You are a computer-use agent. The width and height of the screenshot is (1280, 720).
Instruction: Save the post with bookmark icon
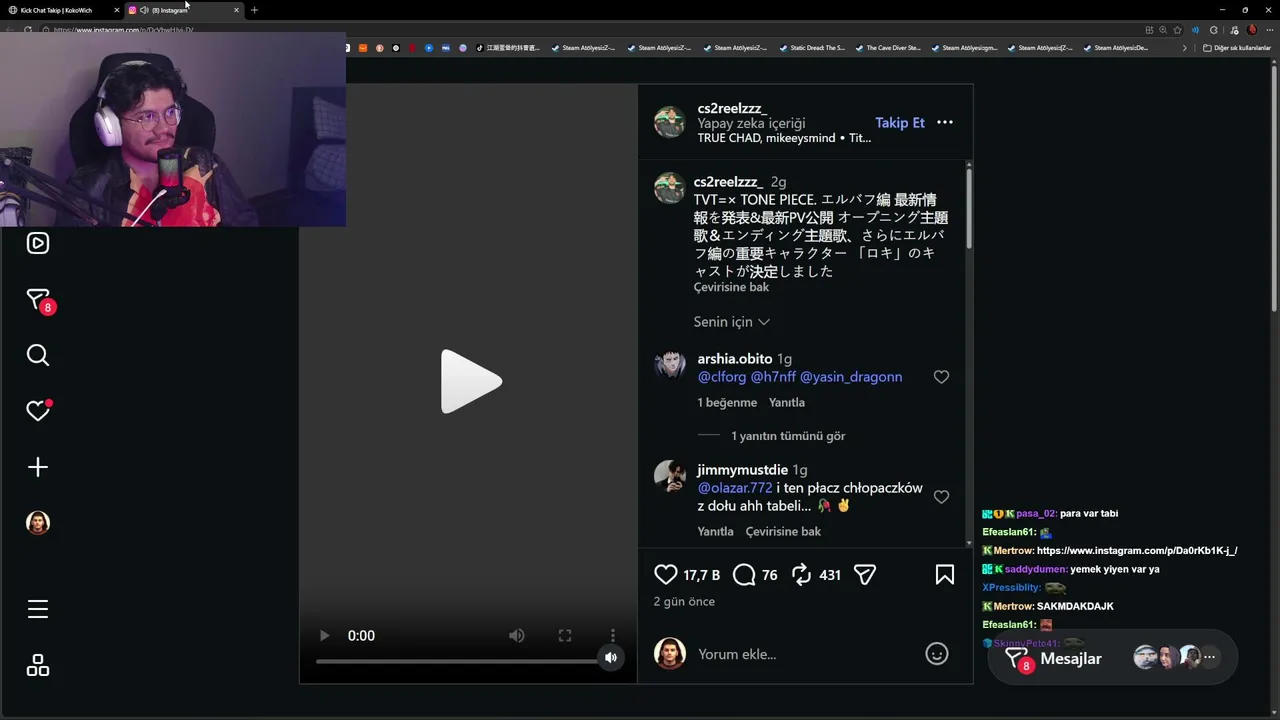[x=945, y=574]
